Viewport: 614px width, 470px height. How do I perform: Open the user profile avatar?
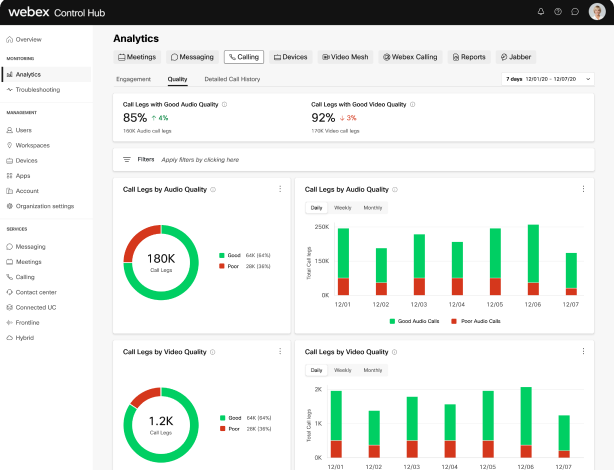pos(597,12)
